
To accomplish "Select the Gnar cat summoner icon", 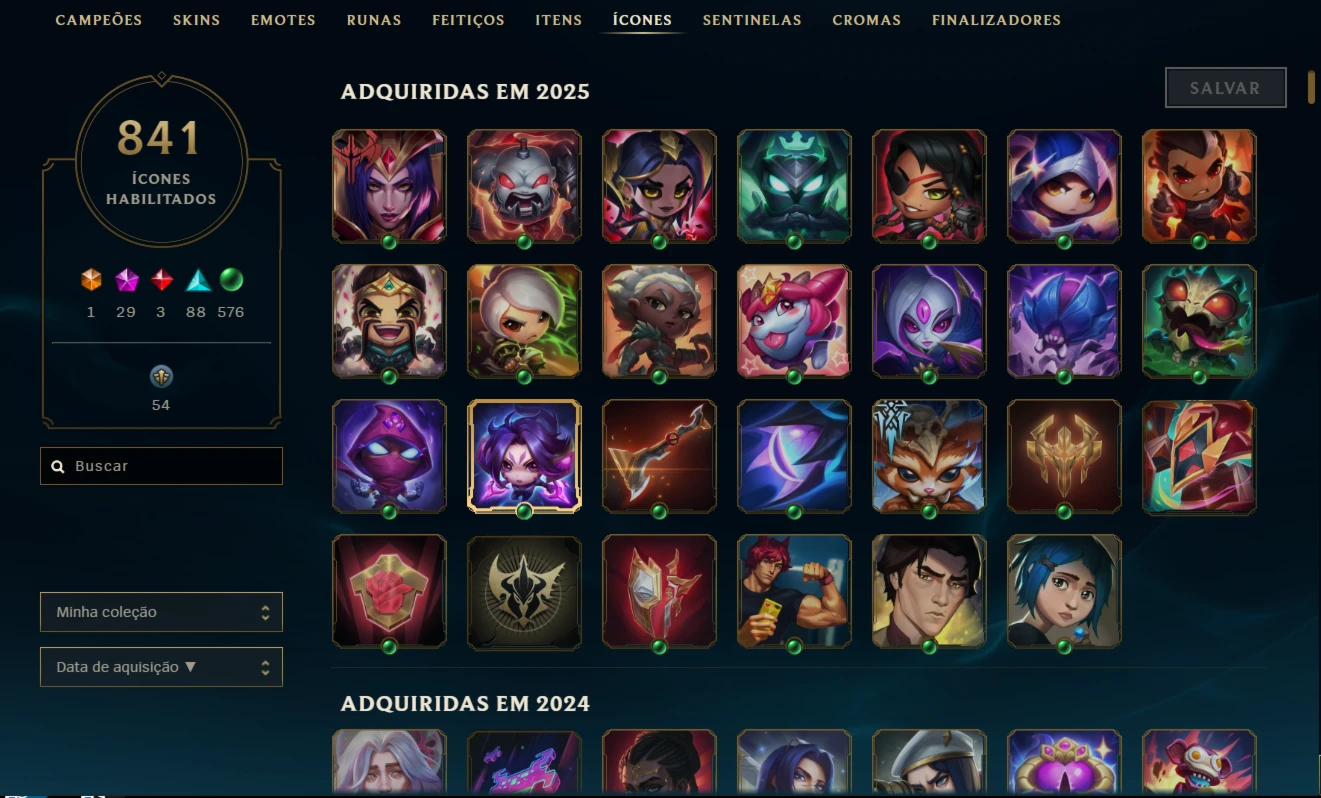I will coord(929,457).
